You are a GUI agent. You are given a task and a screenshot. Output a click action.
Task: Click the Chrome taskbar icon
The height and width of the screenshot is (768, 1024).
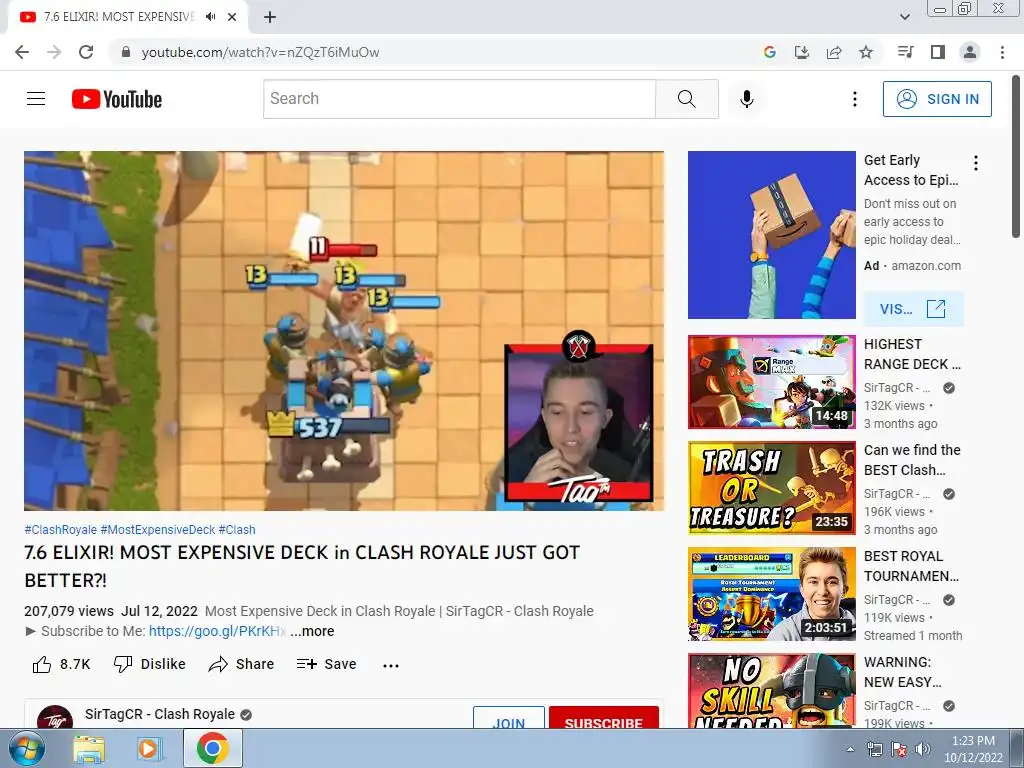(x=212, y=748)
